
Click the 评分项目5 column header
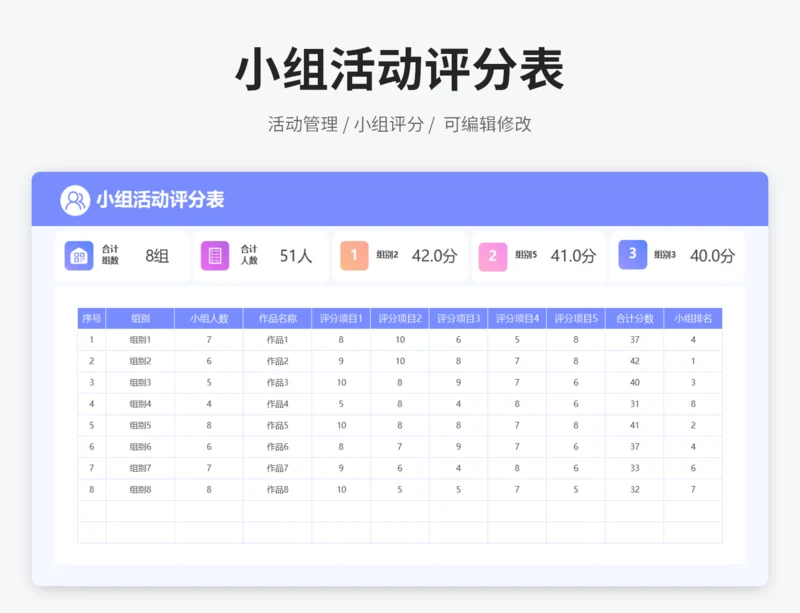tap(576, 318)
